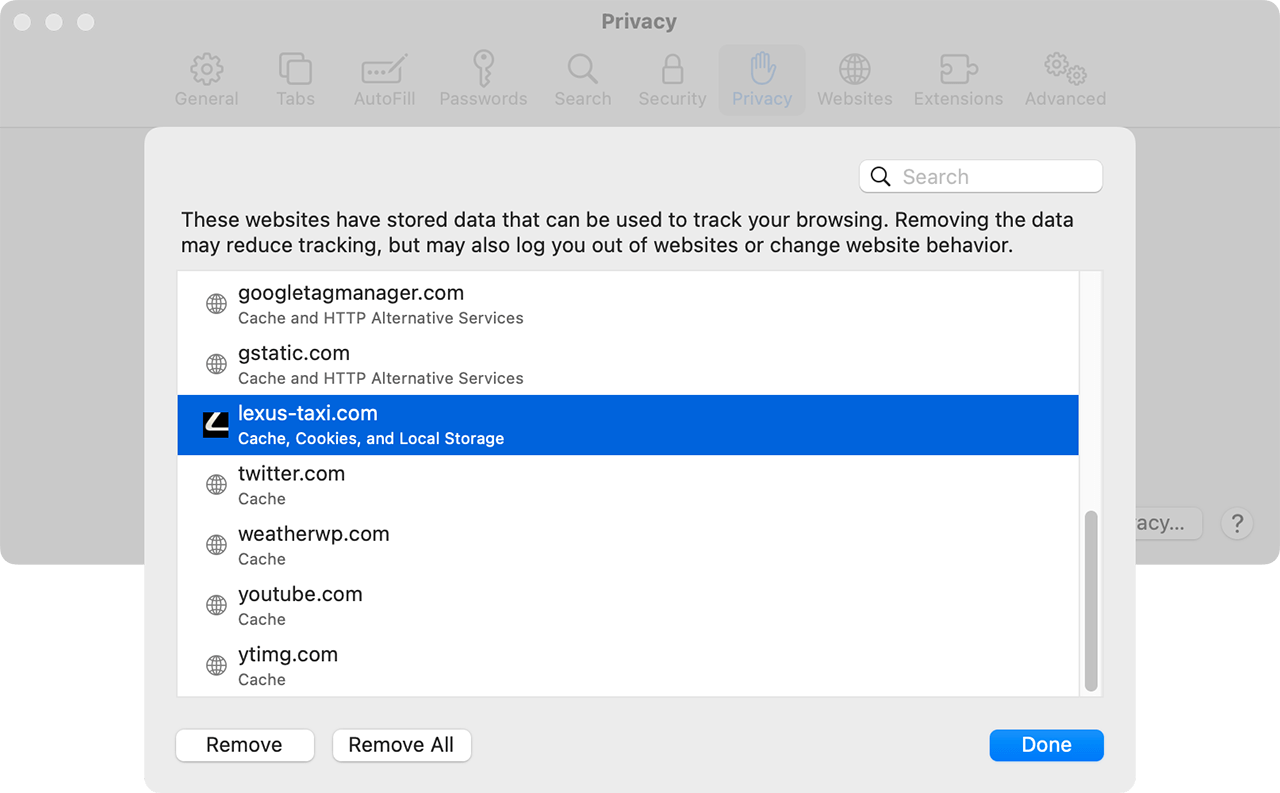Image resolution: width=1280 pixels, height=793 pixels.
Task: Open the Passwords key icon
Action: click(483, 69)
